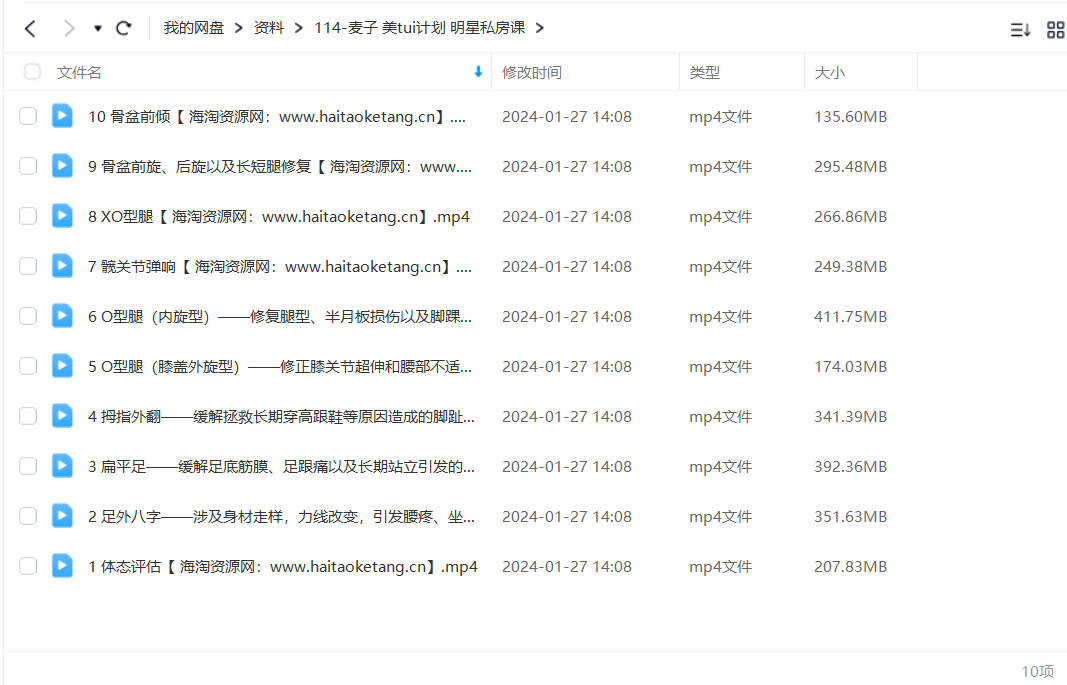Image resolution: width=1067 pixels, height=685 pixels.
Task: Select file name 1 体态评估 .mp4
Action: point(282,567)
